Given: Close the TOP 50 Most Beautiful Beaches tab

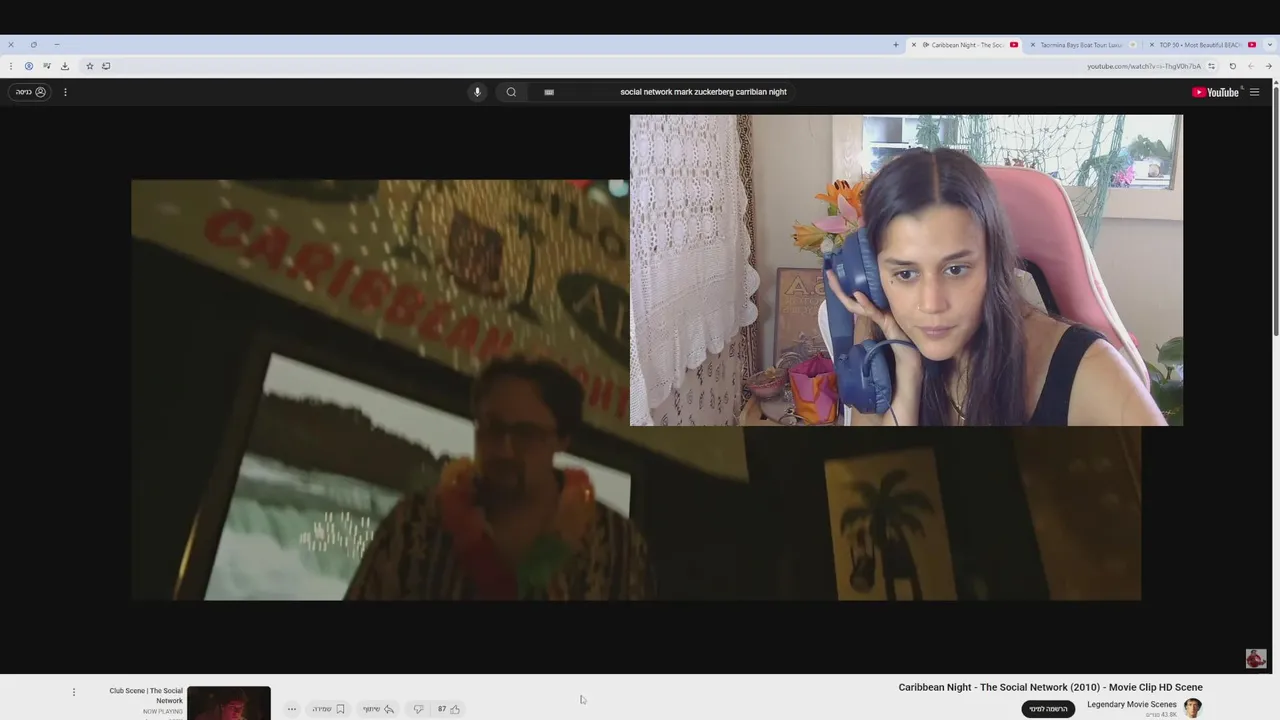Looking at the screenshot, I should point(1151,45).
